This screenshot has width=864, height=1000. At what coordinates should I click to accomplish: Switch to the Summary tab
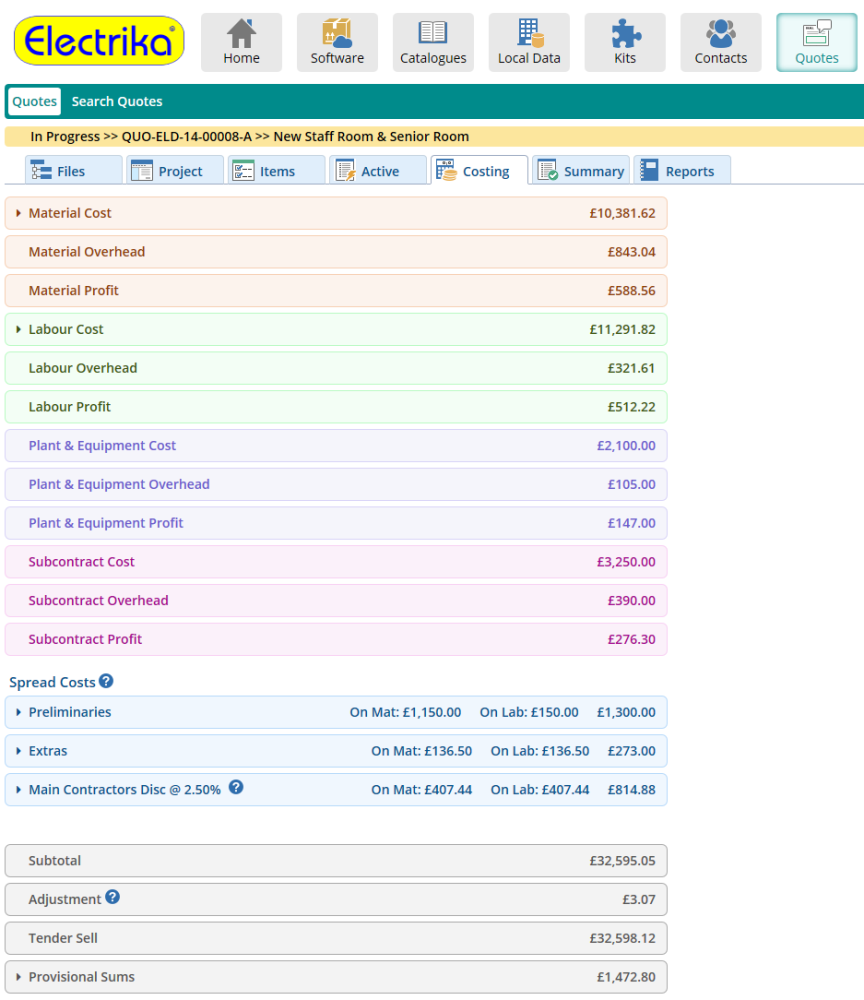pos(581,170)
